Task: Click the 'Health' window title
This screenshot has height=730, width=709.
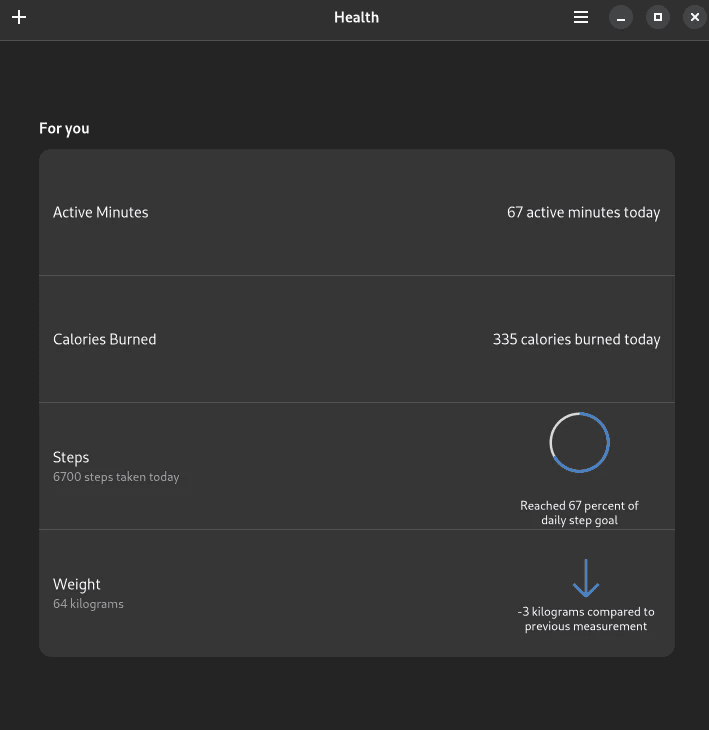Action: click(x=357, y=17)
